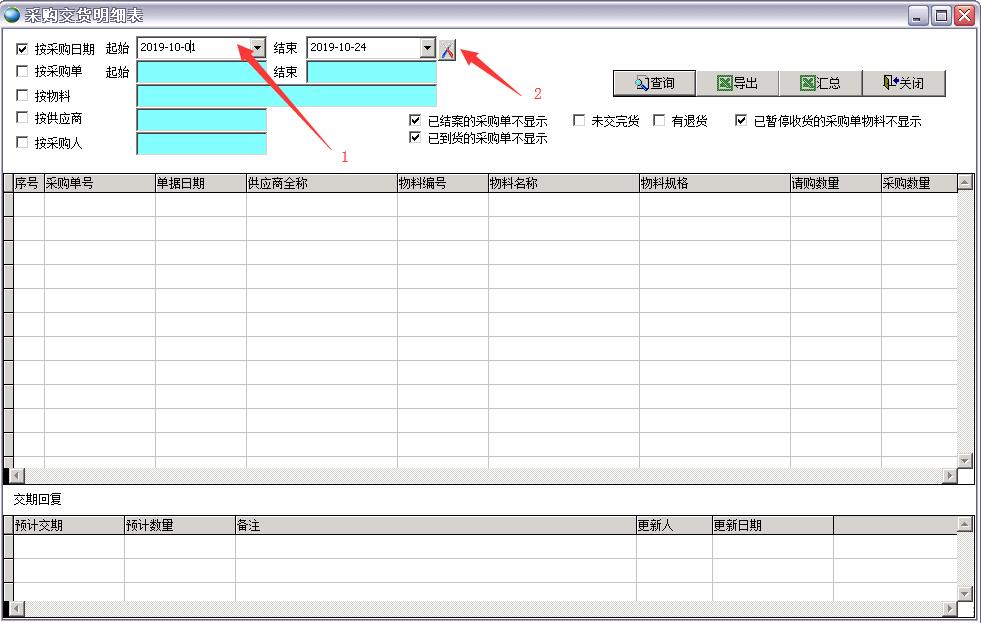
Task: Click the 导出 export button
Action: pos(737,83)
